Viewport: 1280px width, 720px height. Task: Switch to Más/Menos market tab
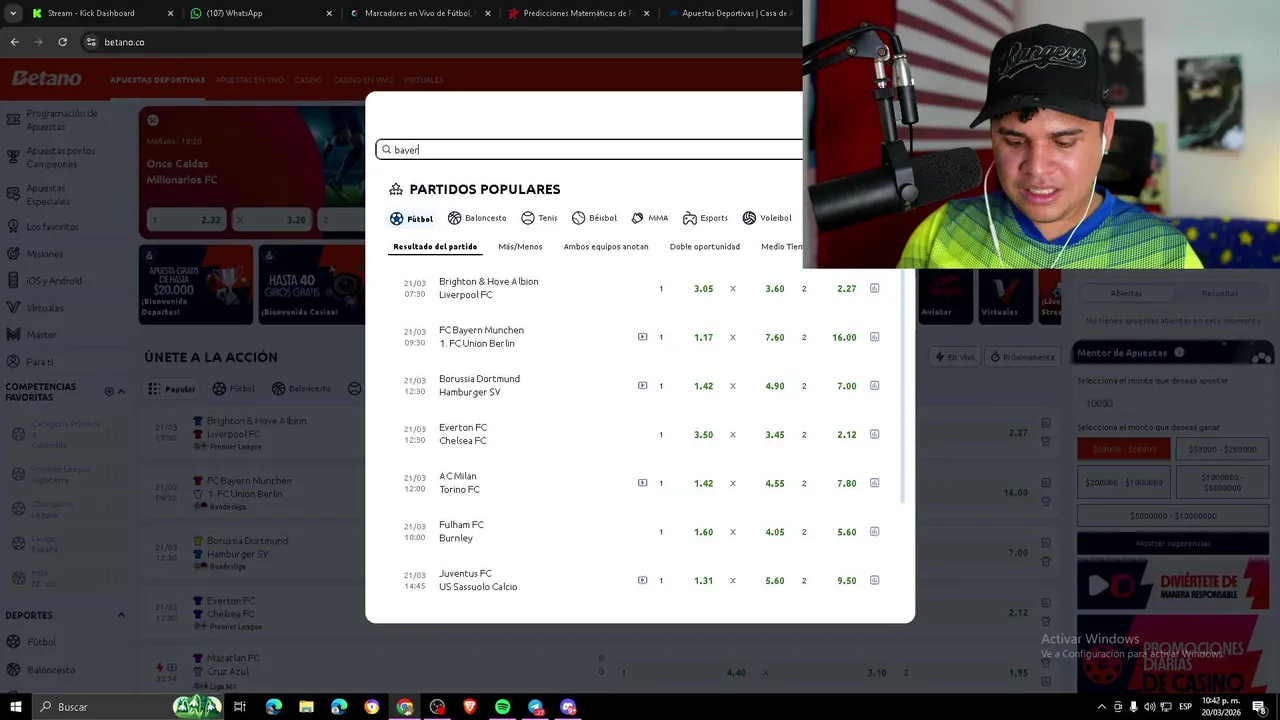[x=520, y=247]
